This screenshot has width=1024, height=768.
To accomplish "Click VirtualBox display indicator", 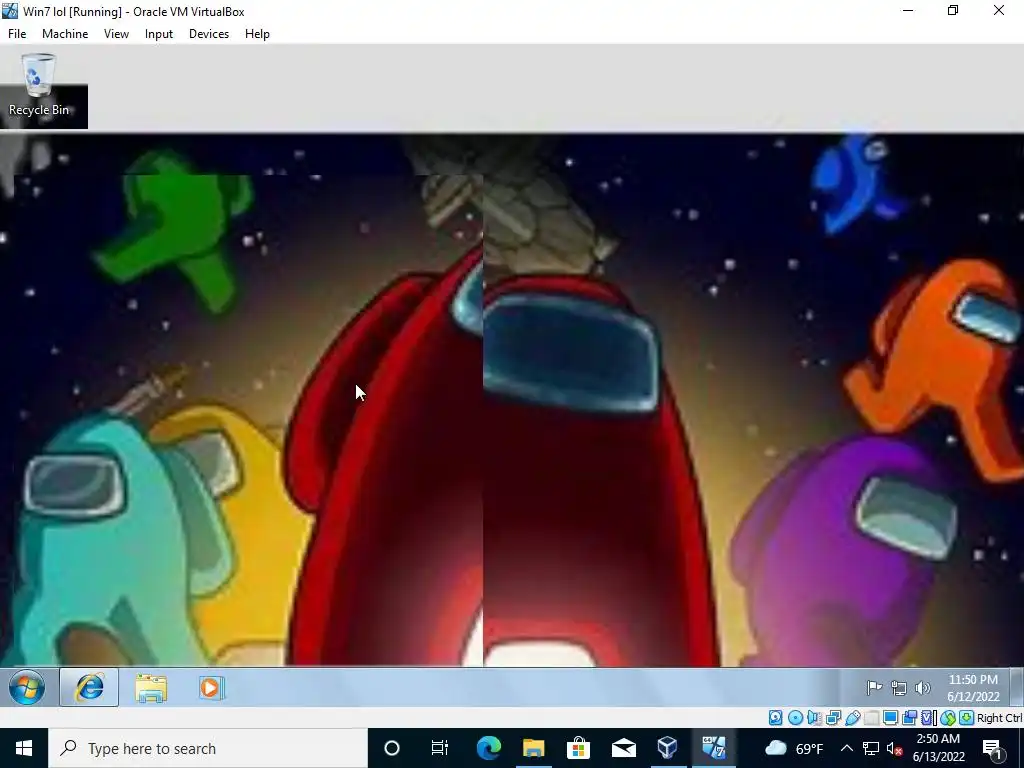I will tap(890, 718).
